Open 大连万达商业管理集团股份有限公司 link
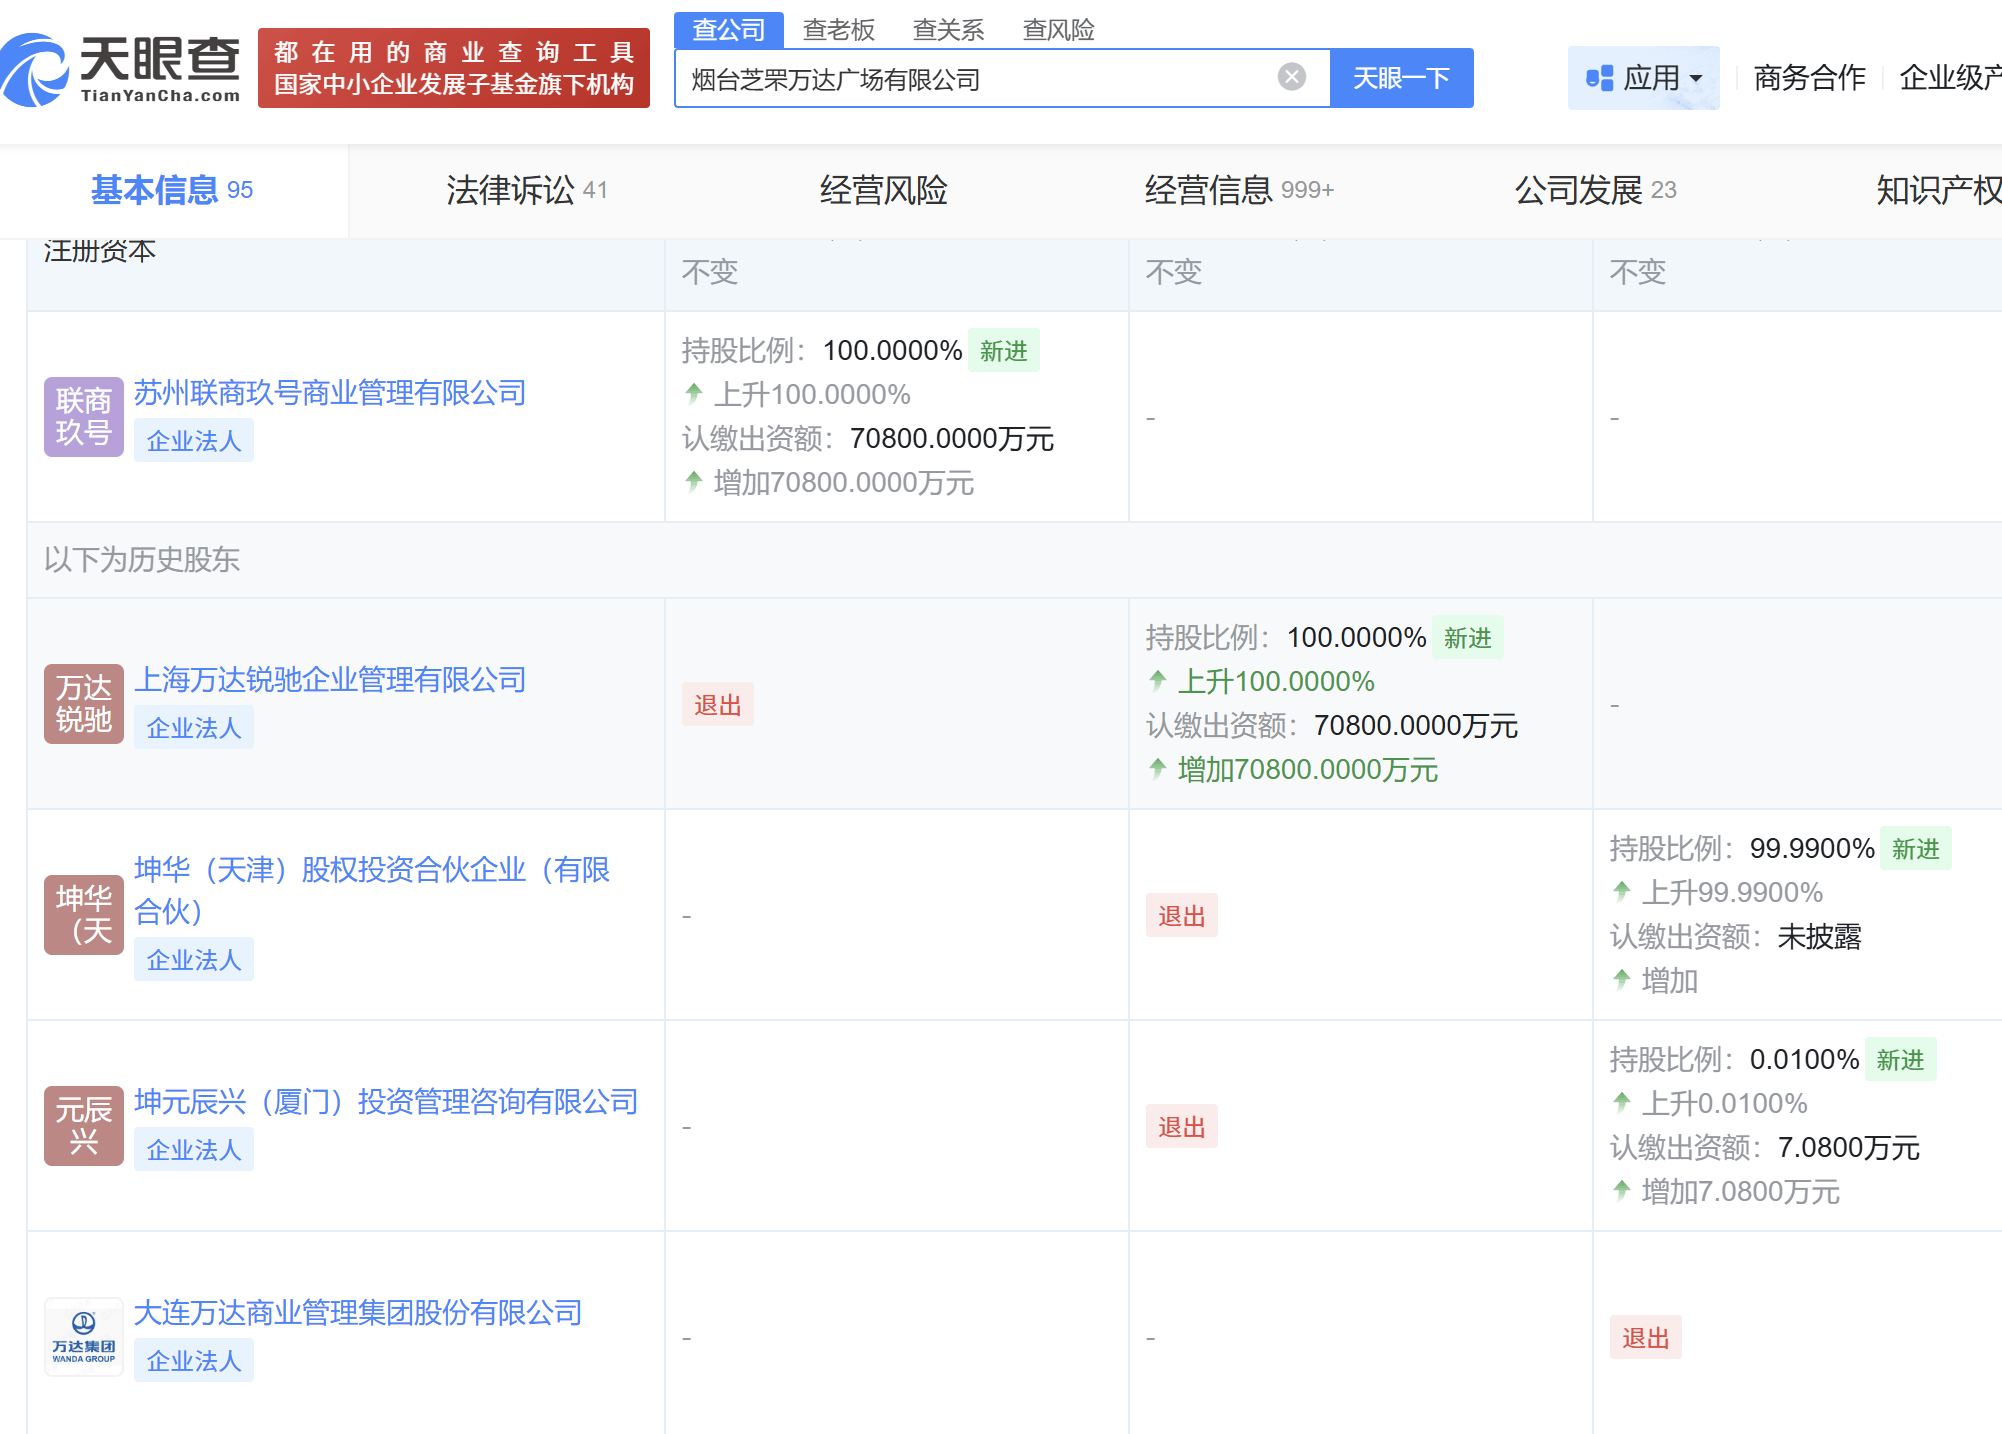Viewport: 2002px width, 1434px height. (358, 1313)
